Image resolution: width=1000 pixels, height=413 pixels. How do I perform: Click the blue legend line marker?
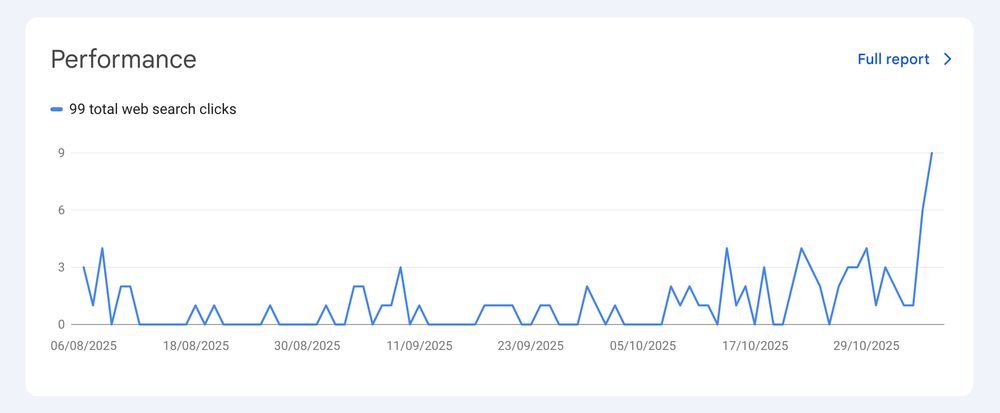point(57,110)
